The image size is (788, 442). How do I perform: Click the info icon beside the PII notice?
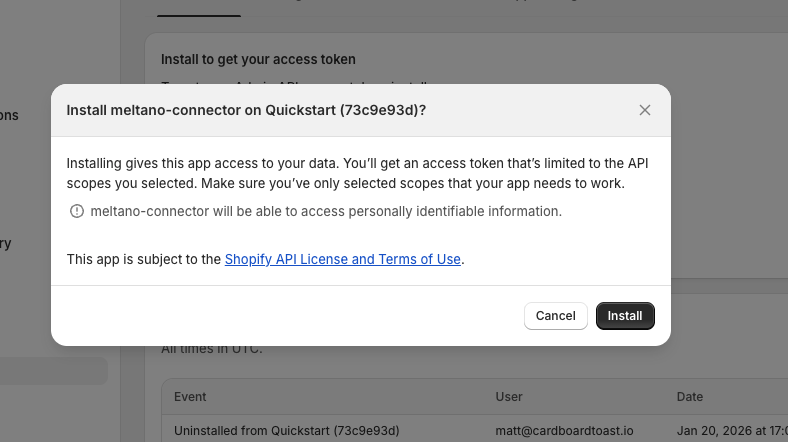pos(77,211)
